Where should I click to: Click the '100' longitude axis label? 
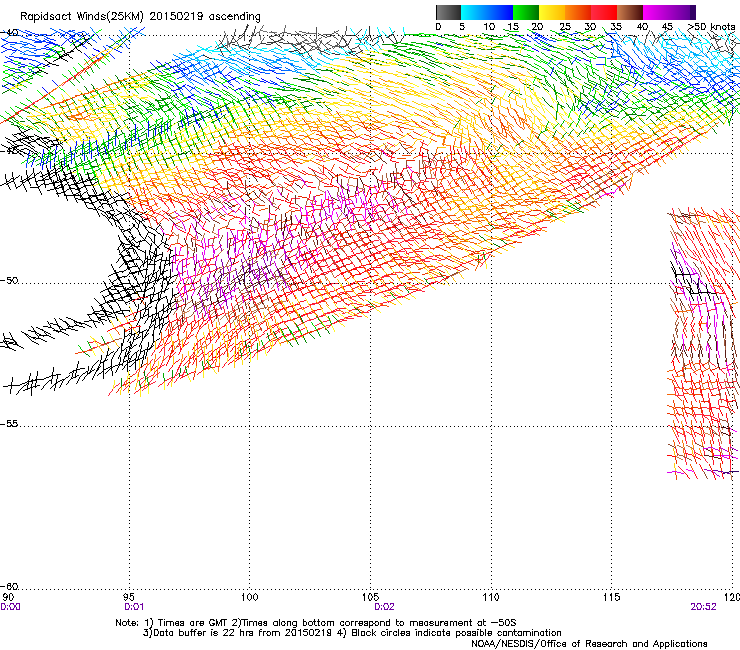tap(250, 598)
